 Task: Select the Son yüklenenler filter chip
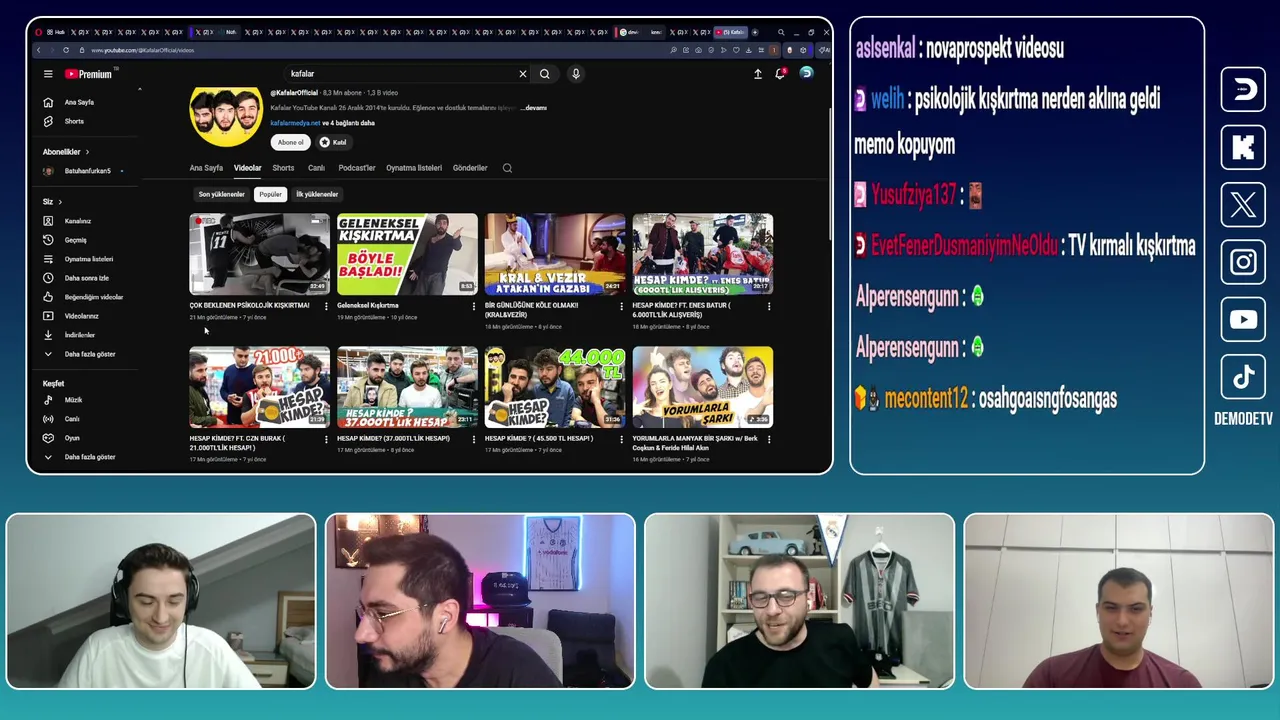[221, 194]
